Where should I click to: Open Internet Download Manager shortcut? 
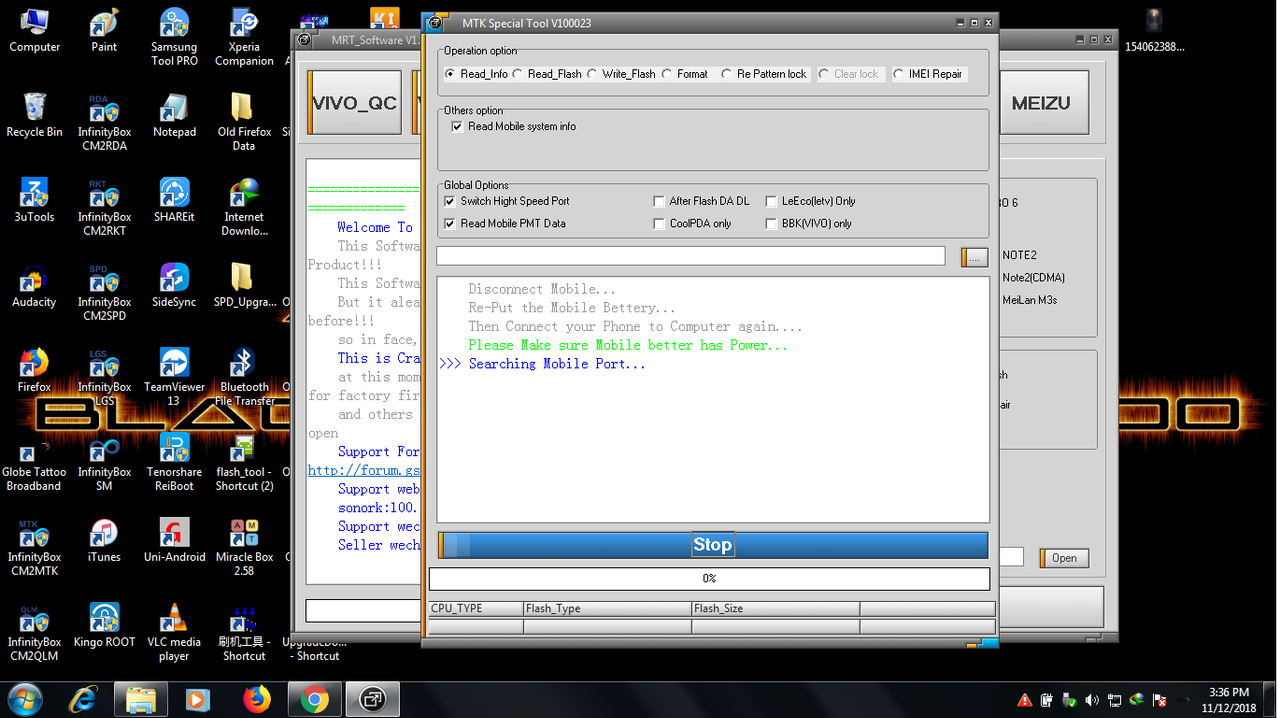(x=244, y=208)
